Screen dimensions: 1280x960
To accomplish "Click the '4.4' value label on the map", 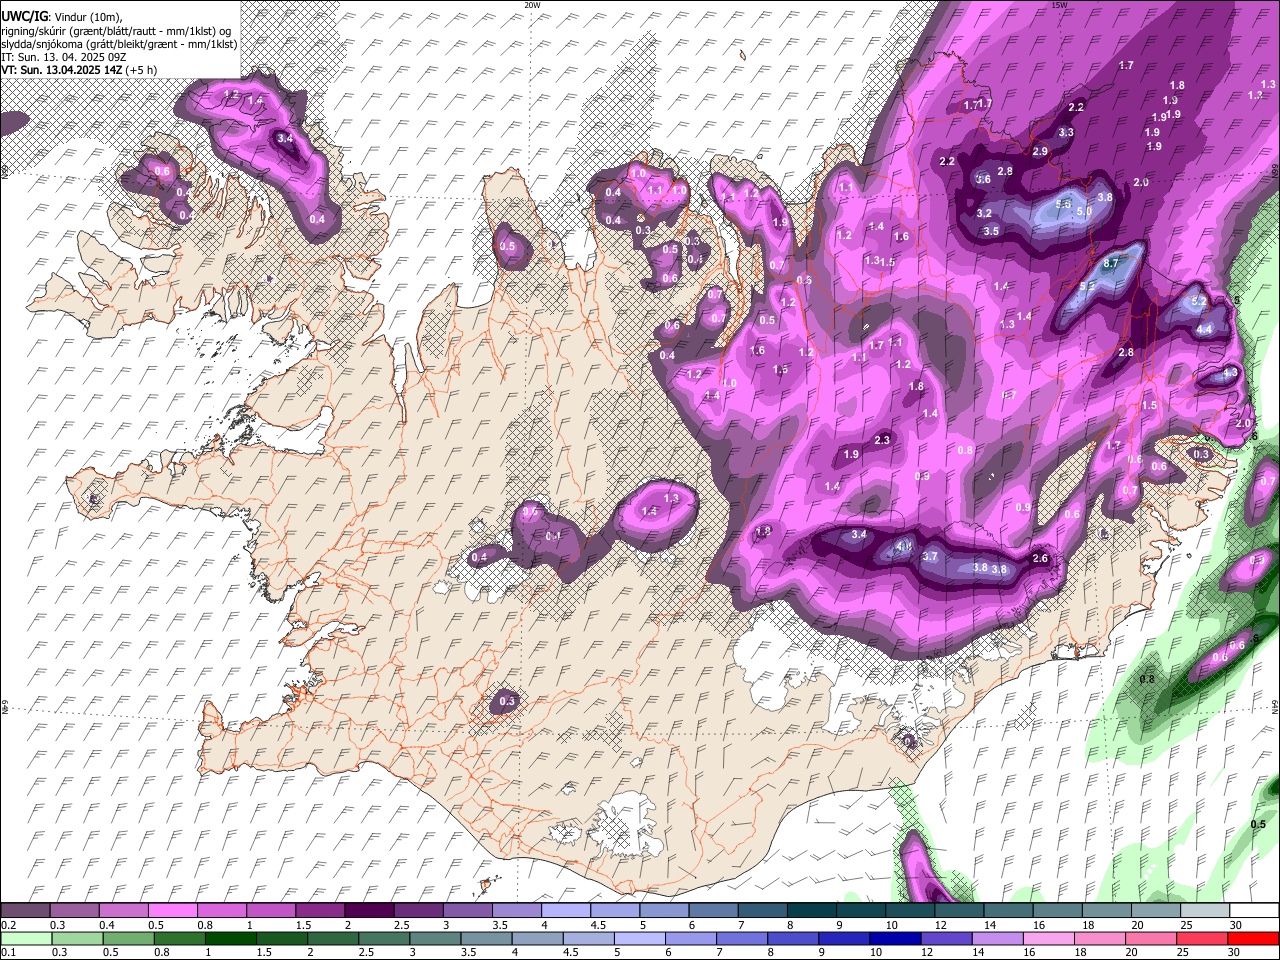I will [x=1205, y=329].
